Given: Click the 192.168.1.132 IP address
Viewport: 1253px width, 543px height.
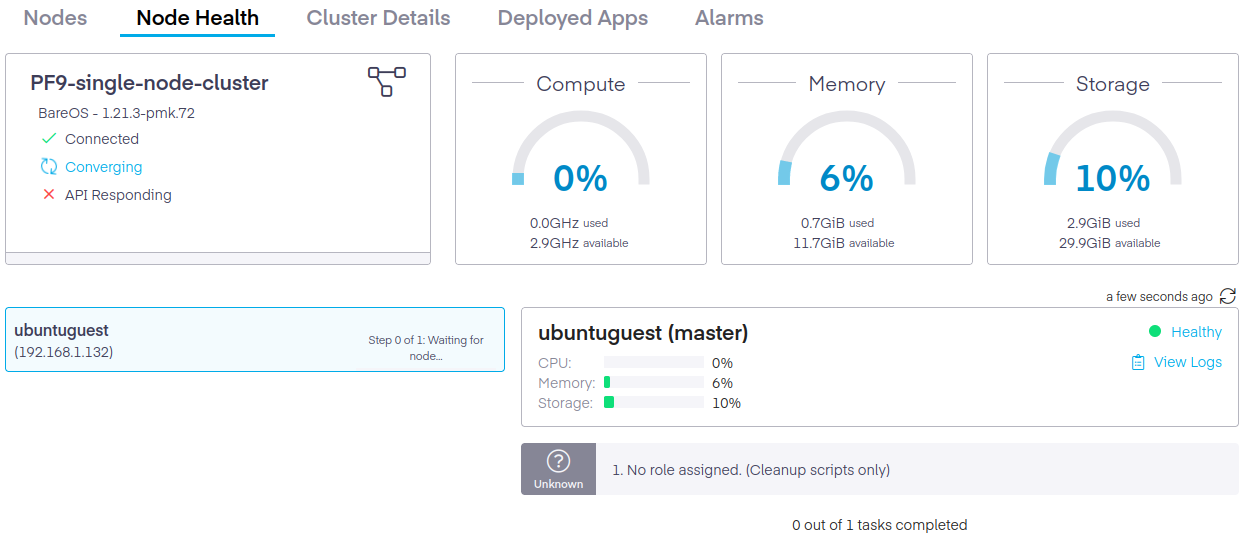Looking at the screenshot, I should click(x=64, y=352).
